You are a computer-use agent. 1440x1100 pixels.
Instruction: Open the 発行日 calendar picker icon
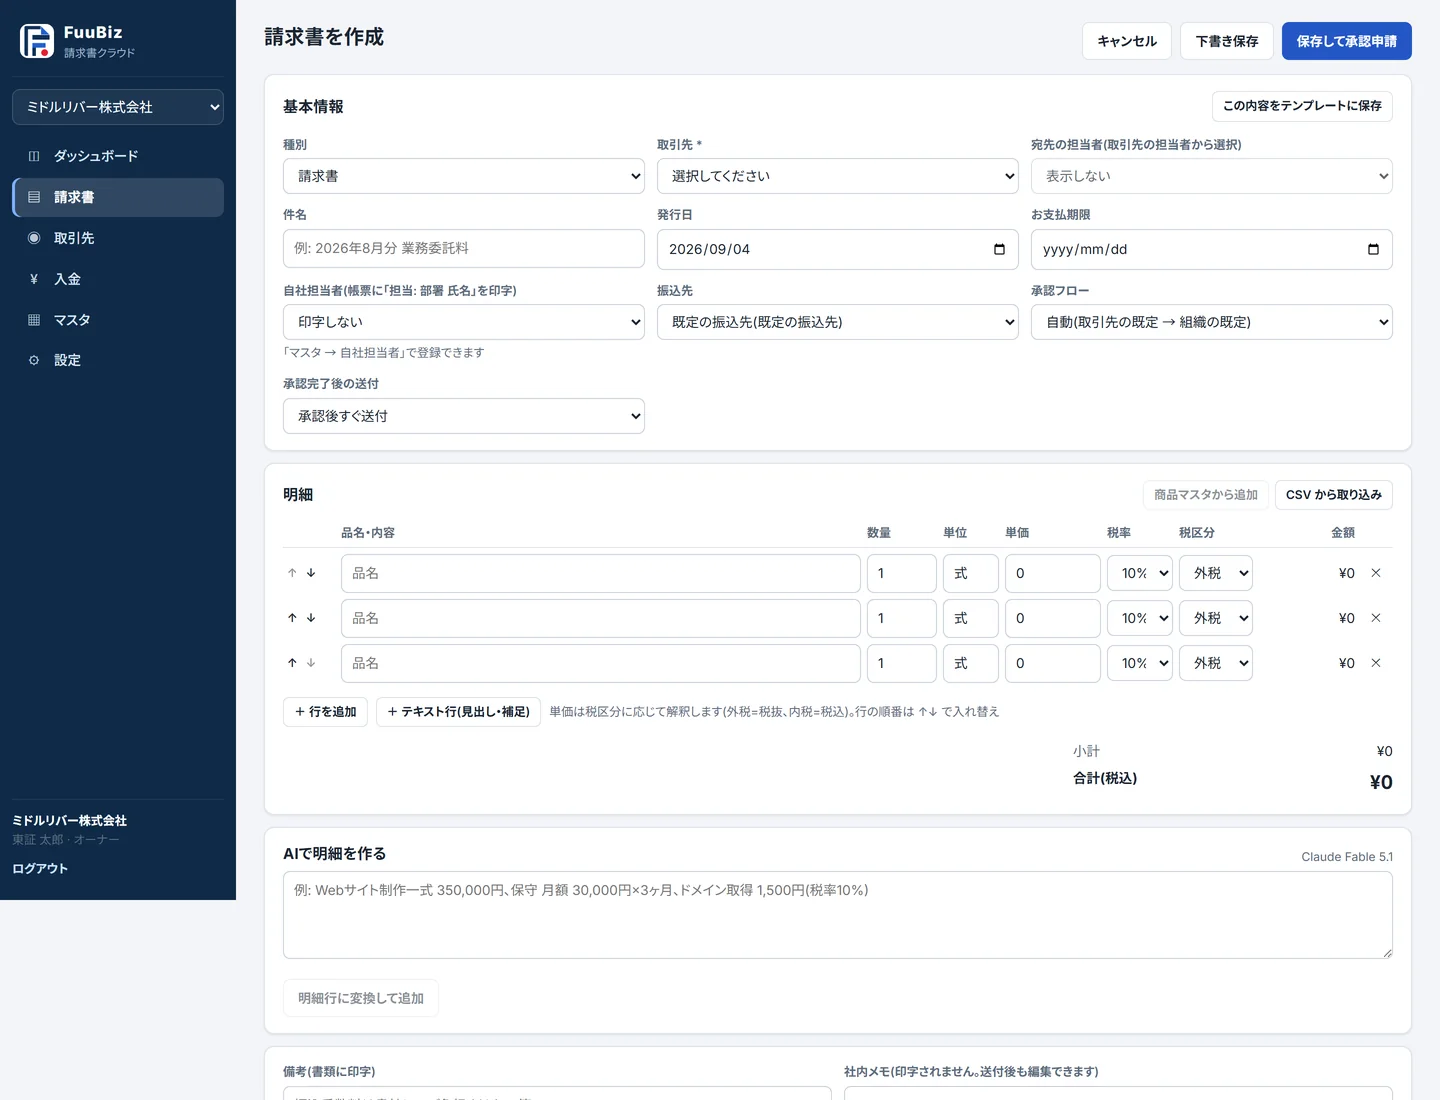pos(999,249)
